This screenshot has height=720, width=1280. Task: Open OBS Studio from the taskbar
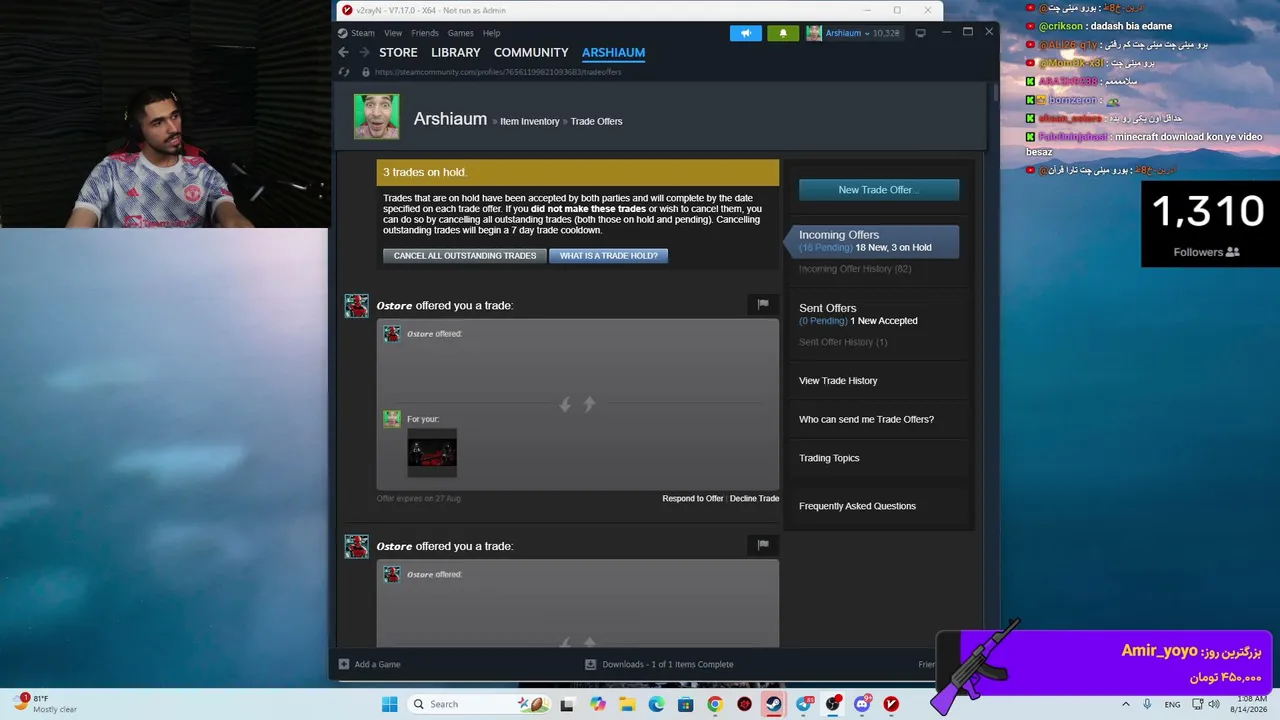tap(832, 704)
